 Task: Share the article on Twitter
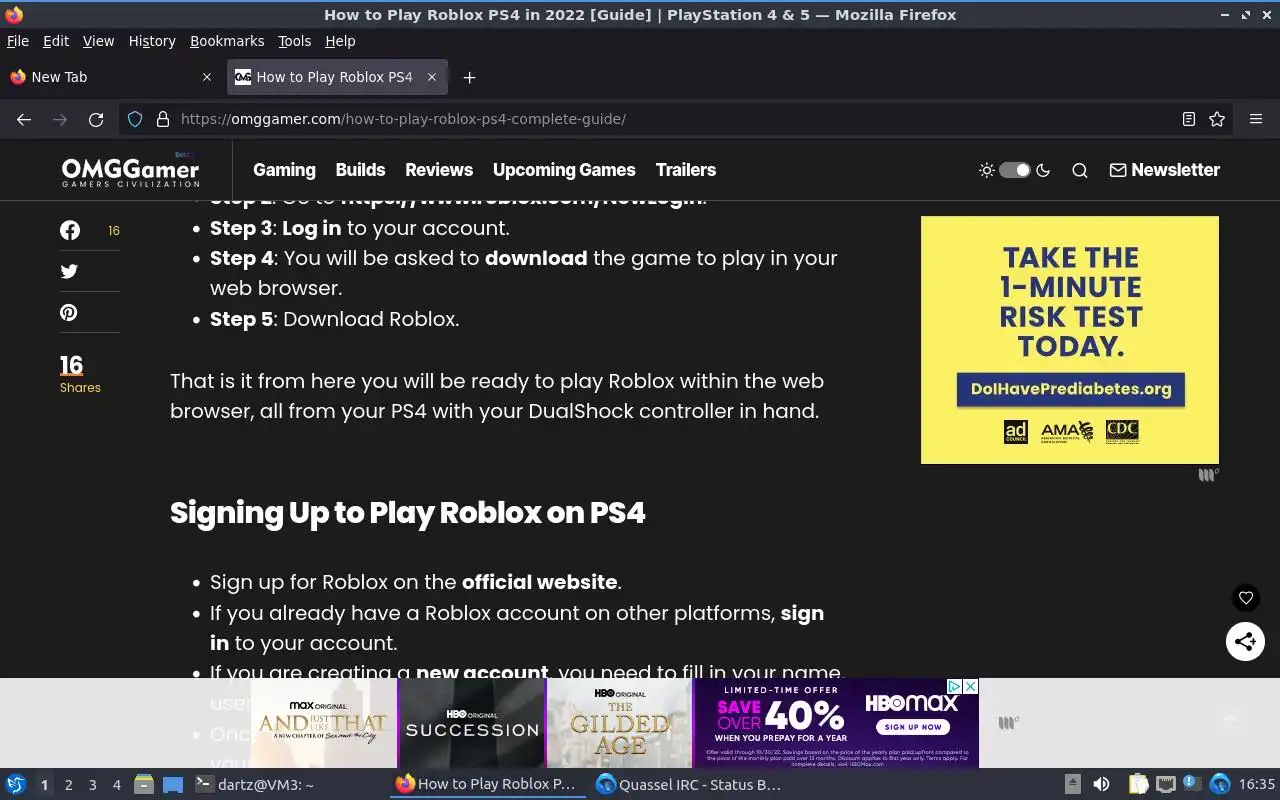69,271
